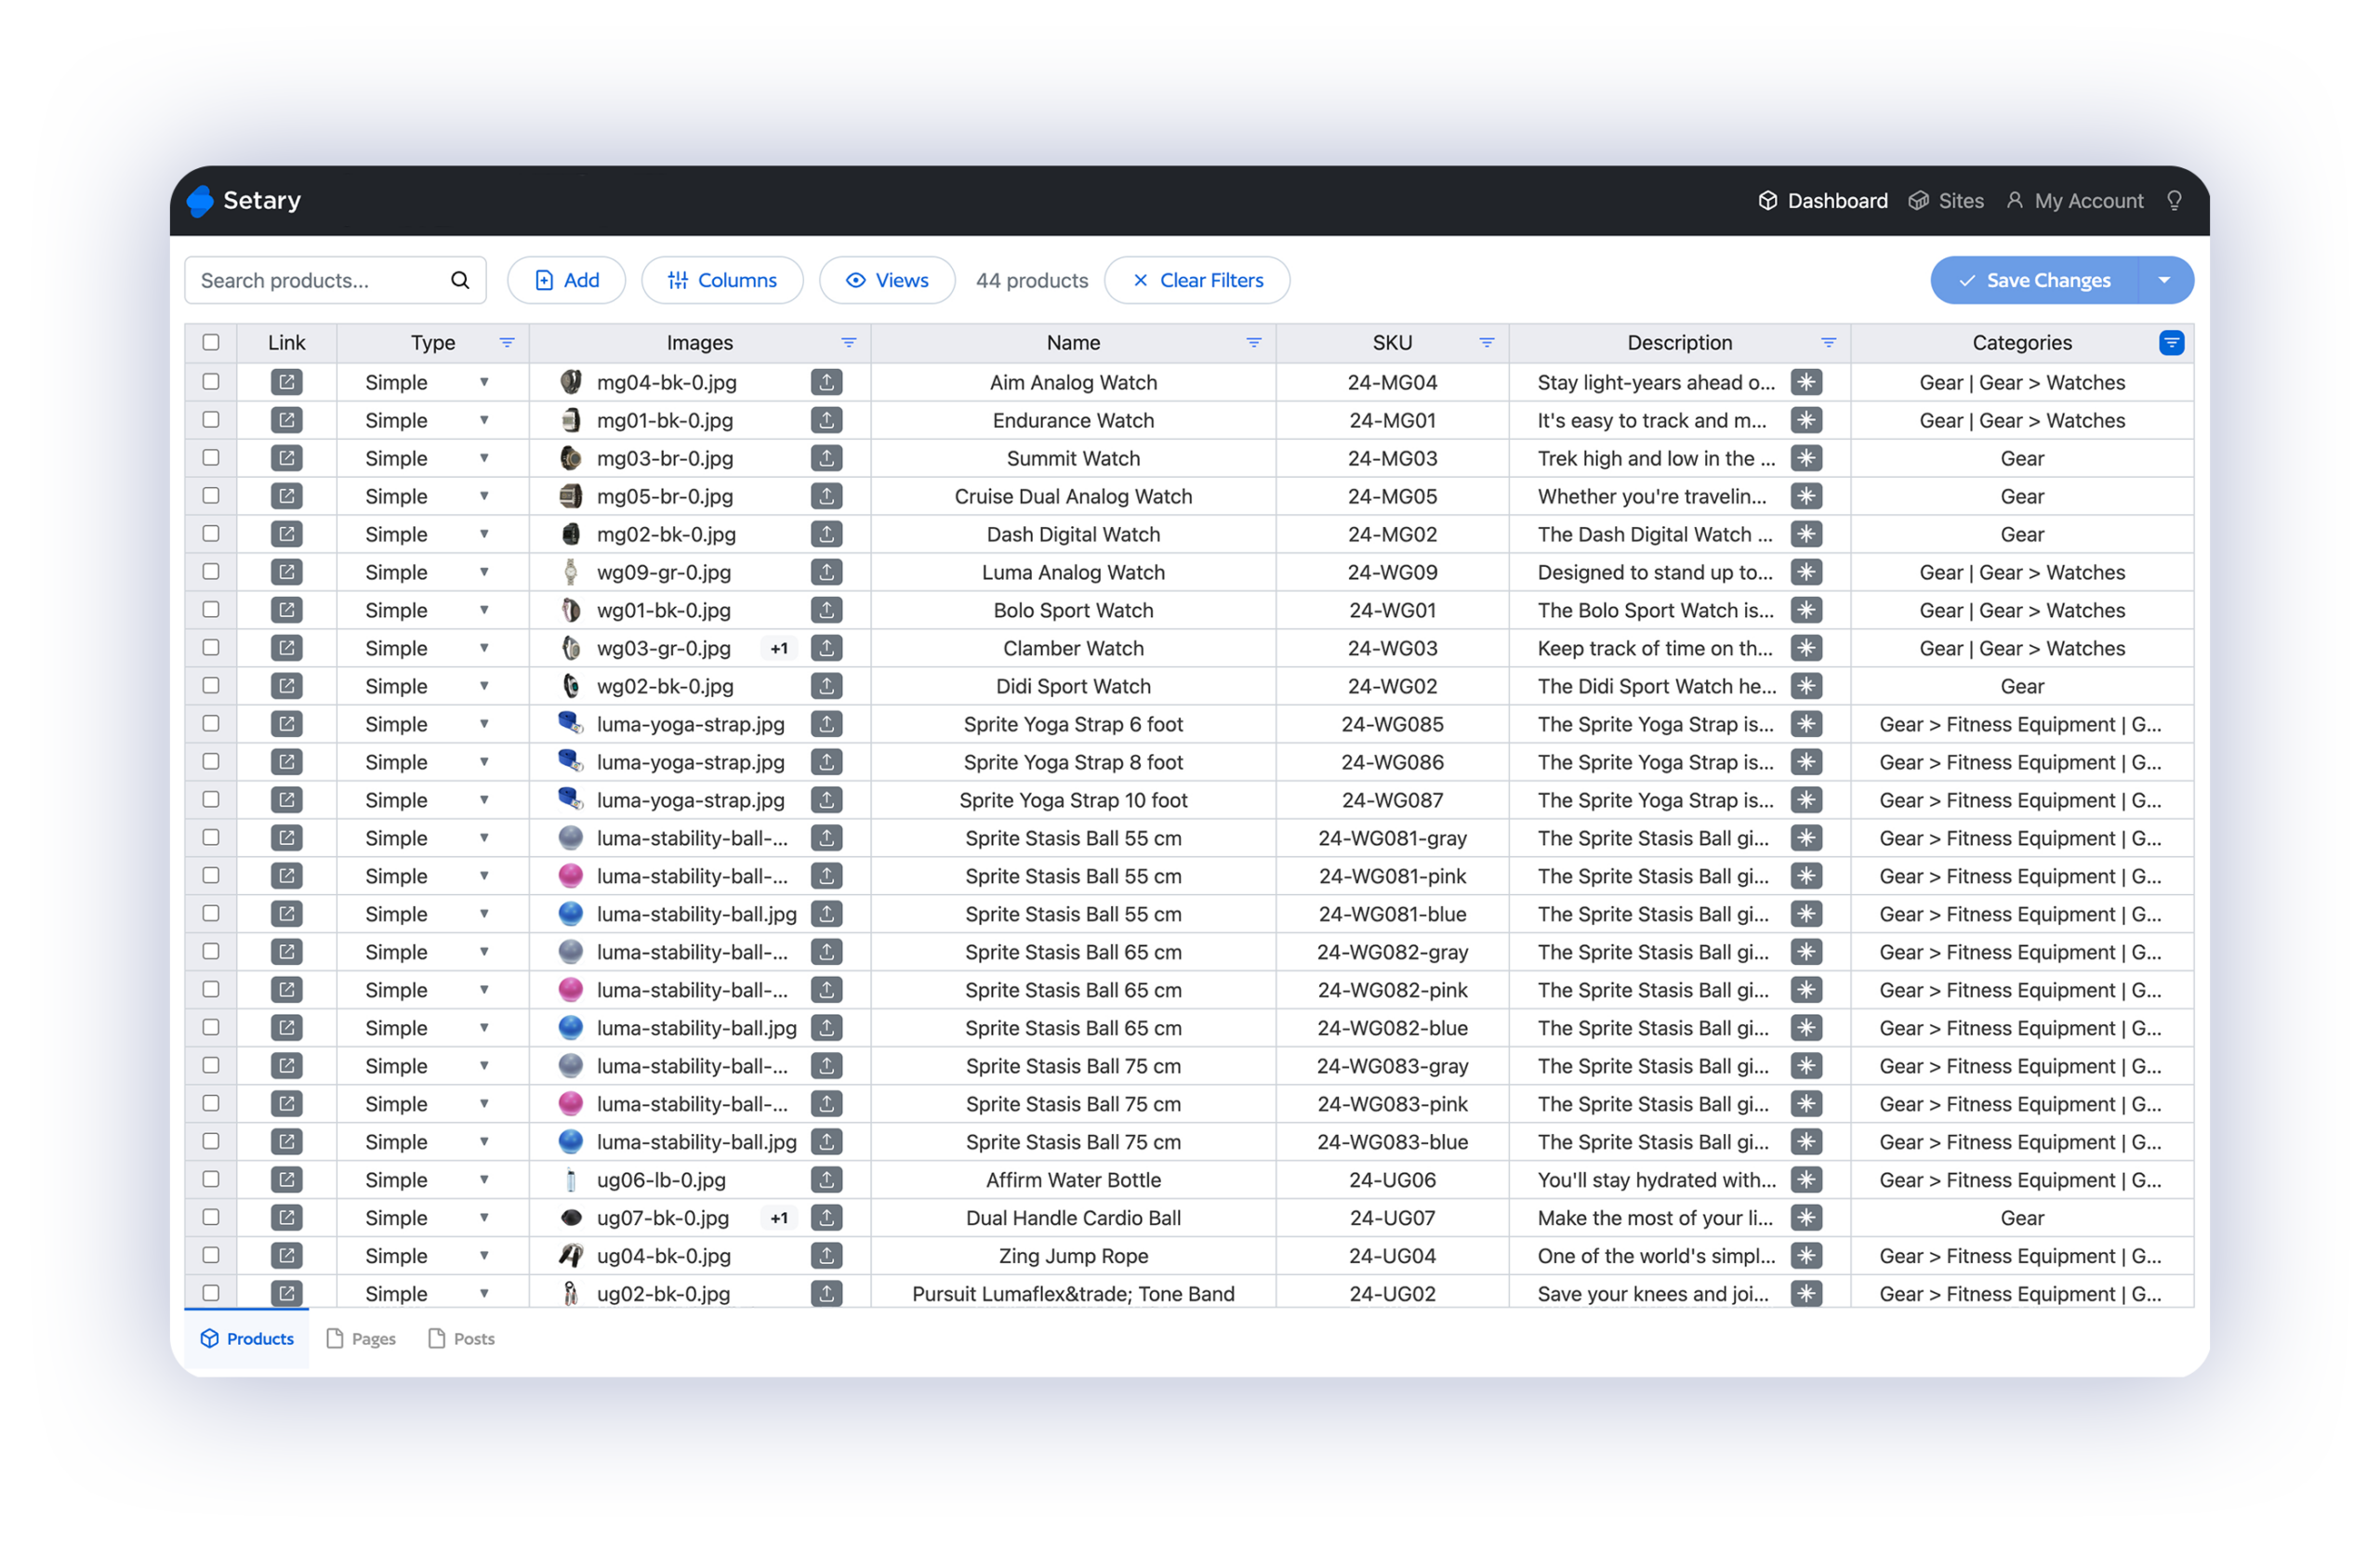Viewport: 2380px width, 1542px height.
Task: Open Sites in top navigation
Action: click(1945, 201)
